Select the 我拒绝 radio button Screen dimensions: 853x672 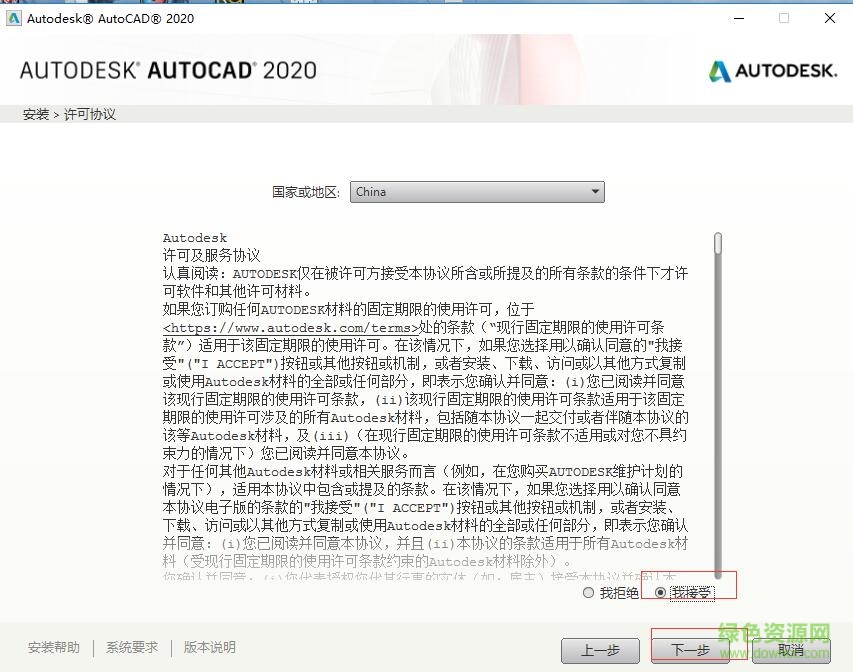tap(590, 592)
